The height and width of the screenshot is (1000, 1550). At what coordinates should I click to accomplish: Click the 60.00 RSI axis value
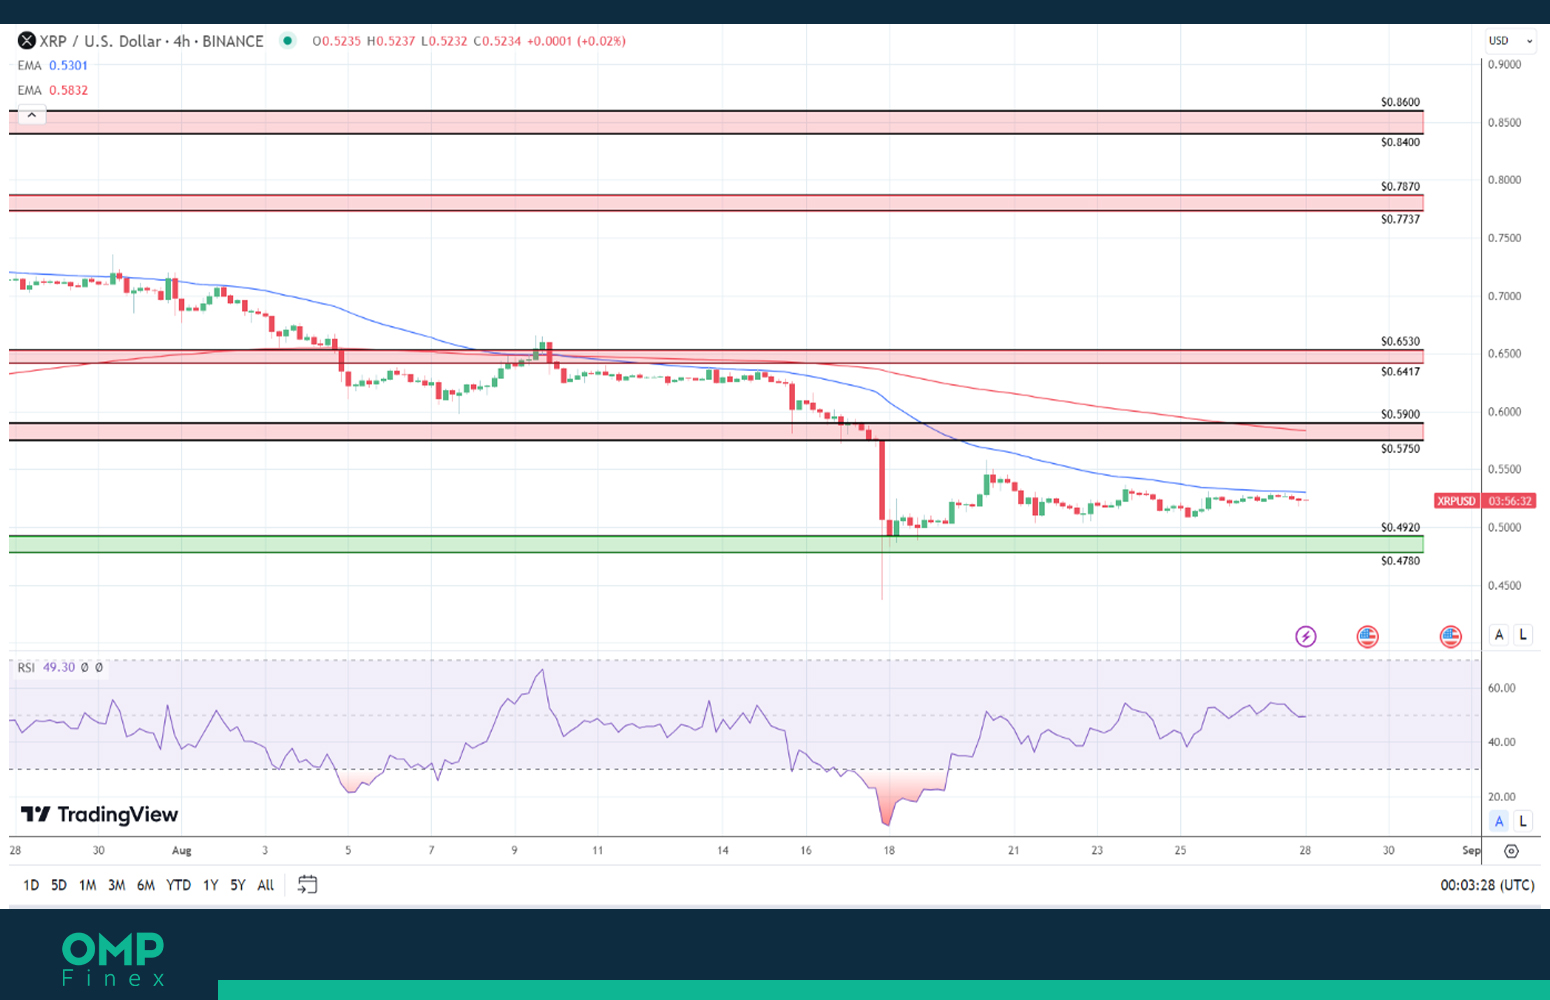[x=1502, y=688]
